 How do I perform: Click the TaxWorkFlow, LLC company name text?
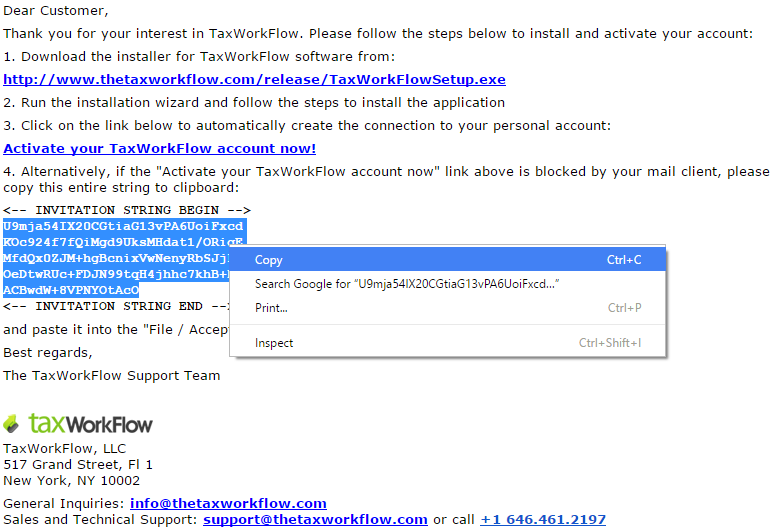64,448
